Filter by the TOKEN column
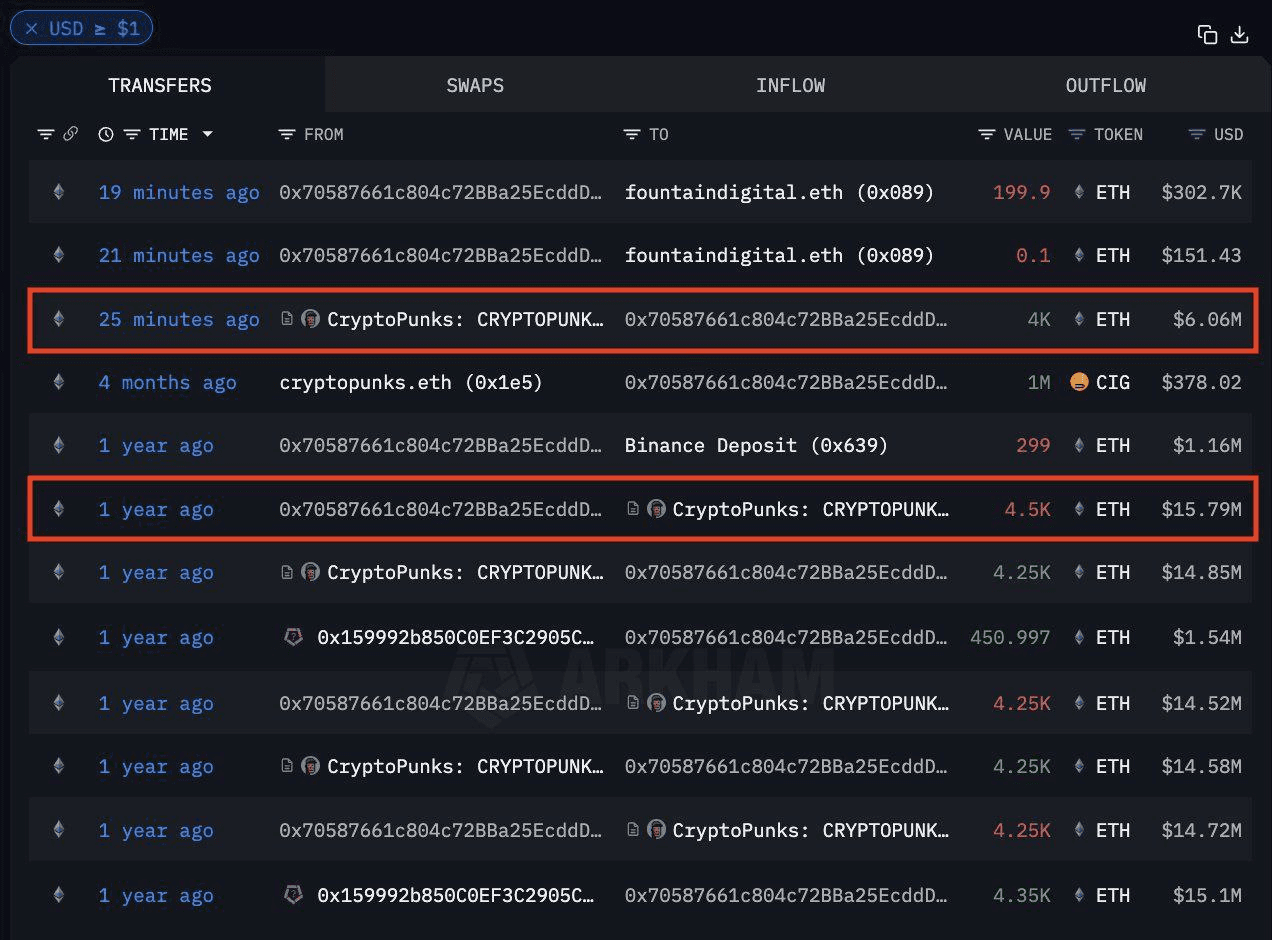Viewport: 1272px width, 940px height. pyautogui.click(x=1077, y=134)
